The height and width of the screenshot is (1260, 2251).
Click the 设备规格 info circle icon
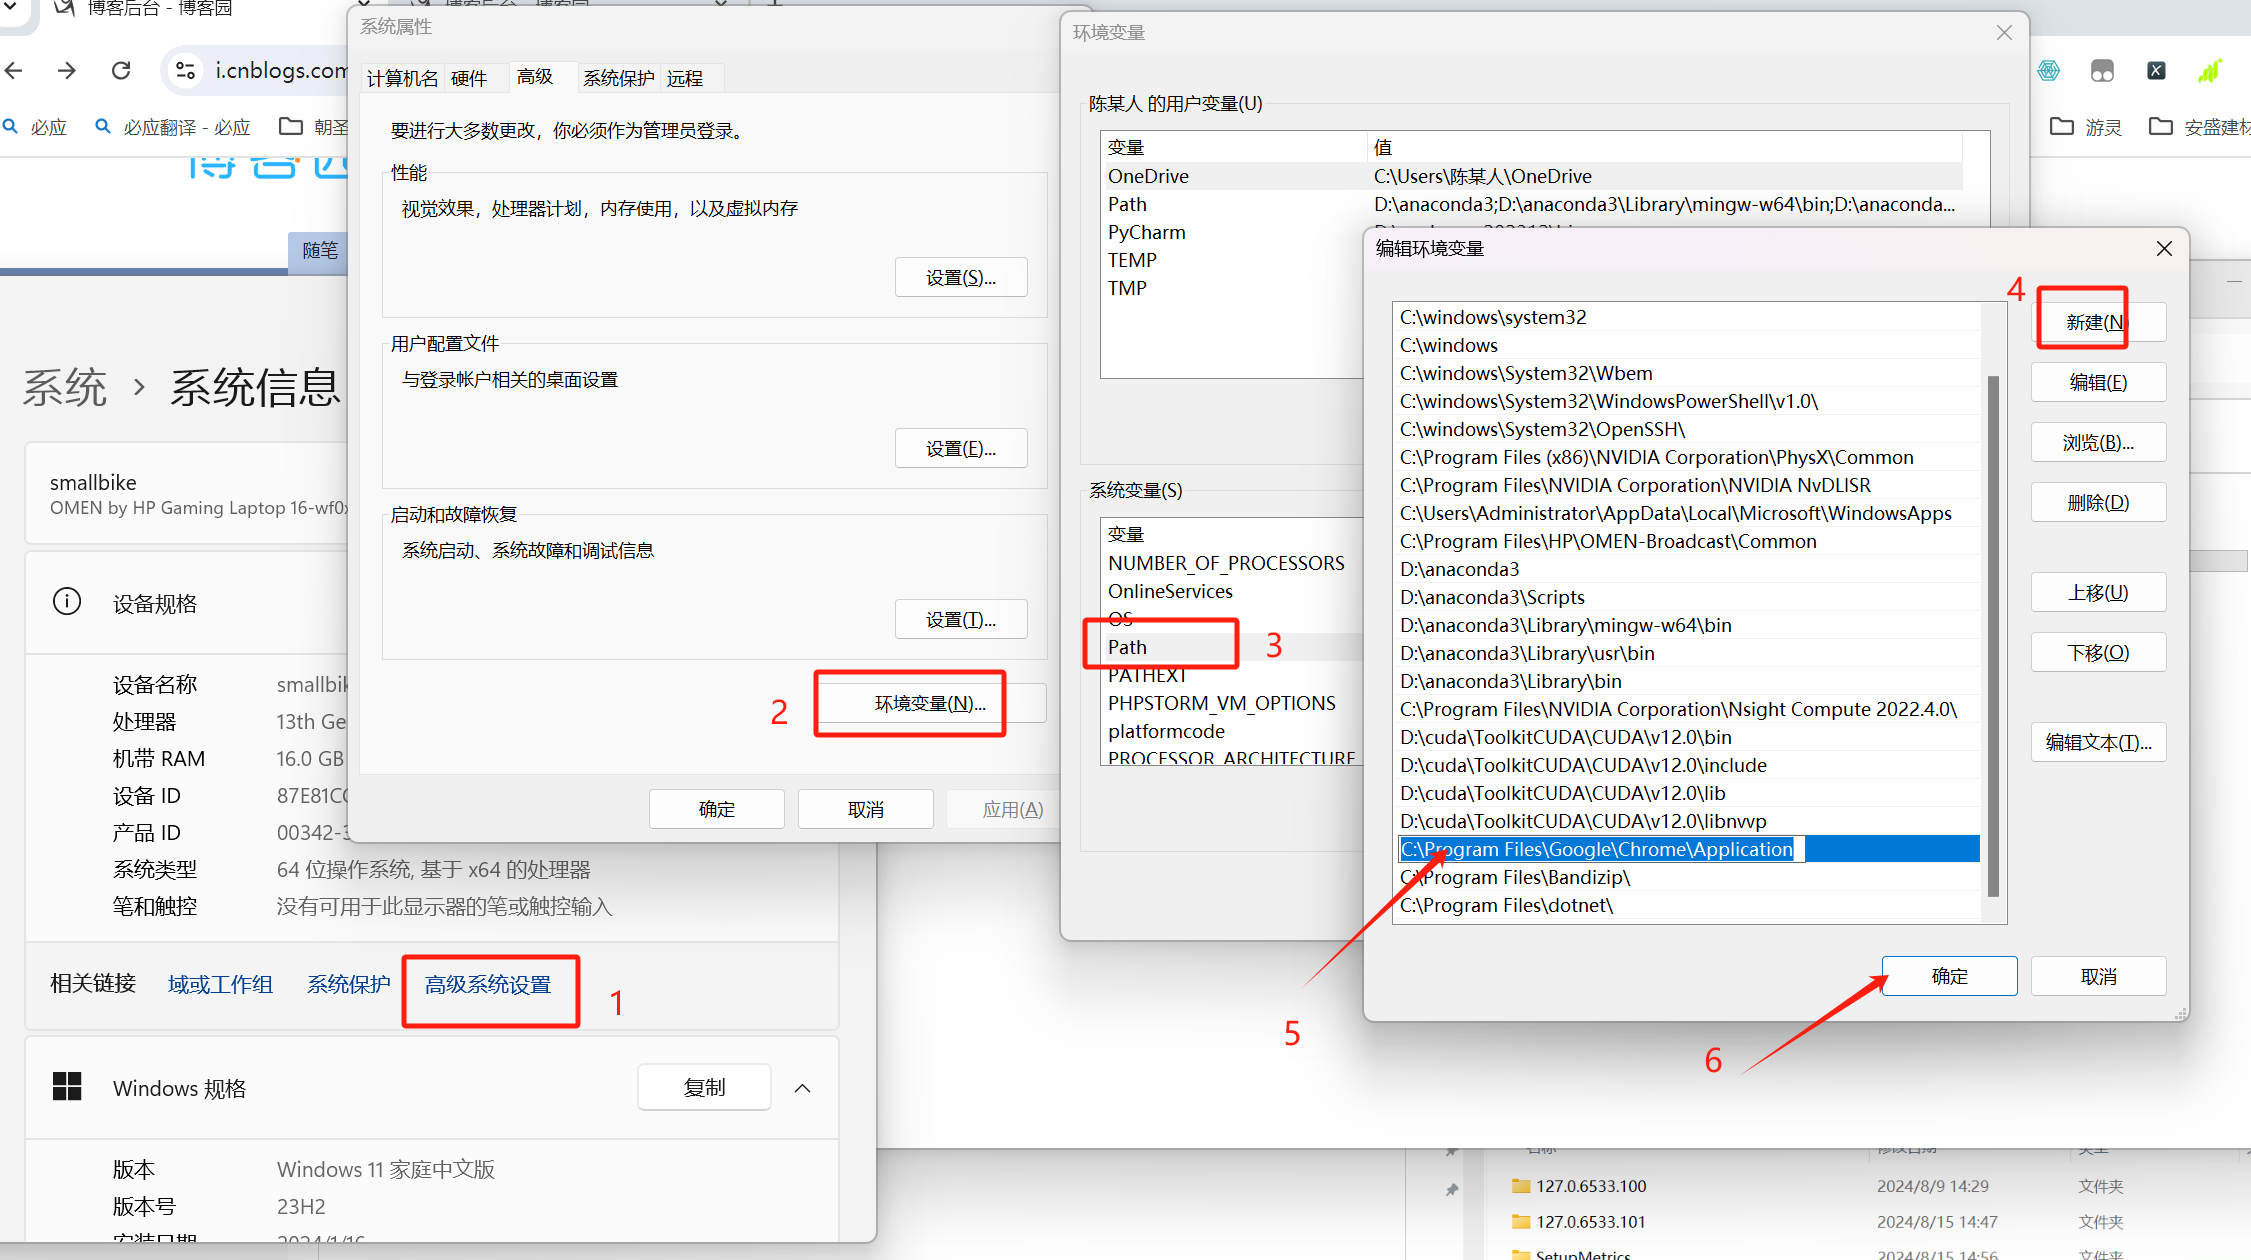tap(67, 602)
